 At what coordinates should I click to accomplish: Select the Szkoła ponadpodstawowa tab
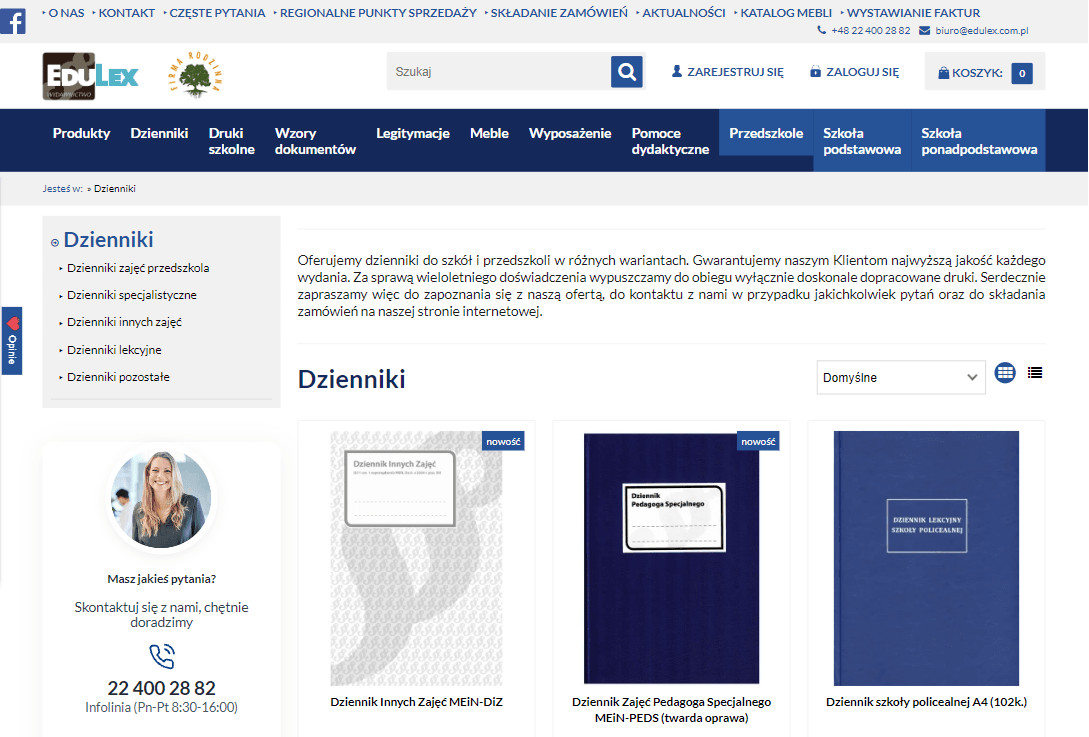pyautogui.click(x=979, y=141)
